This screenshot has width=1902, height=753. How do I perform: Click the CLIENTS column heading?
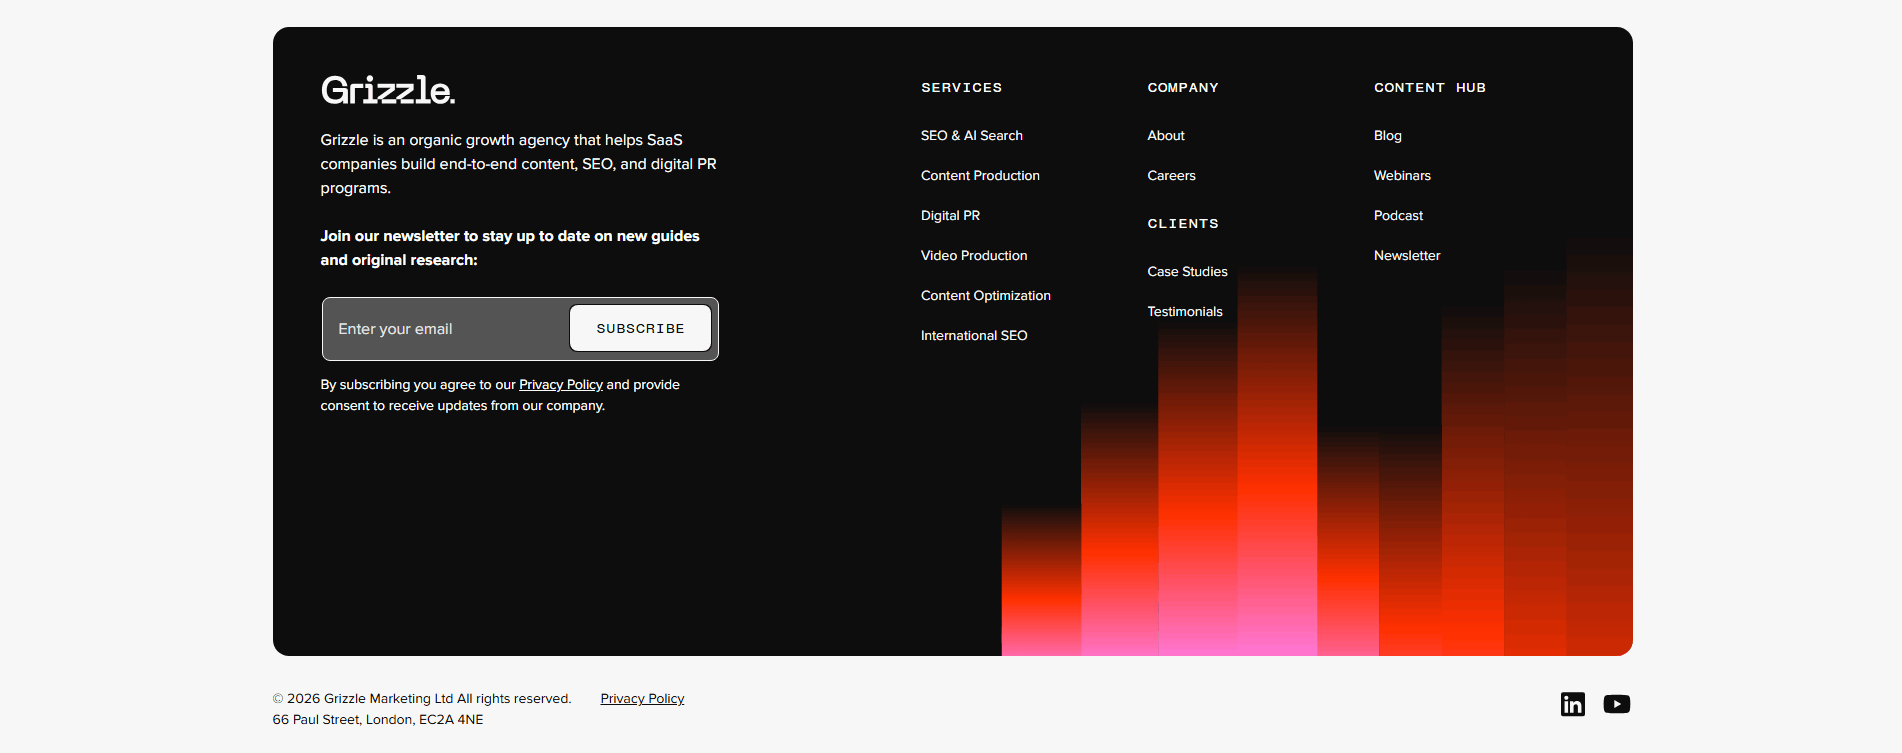[x=1182, y=223]
